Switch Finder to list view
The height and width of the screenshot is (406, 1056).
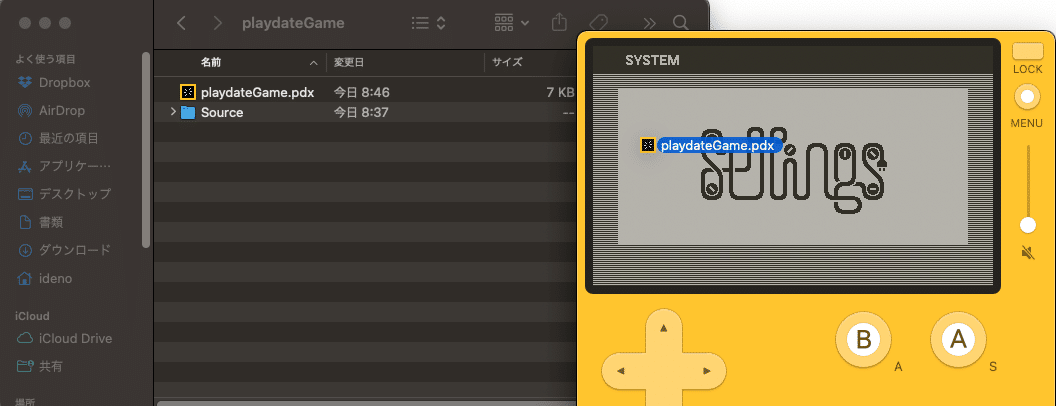(428, 23)
